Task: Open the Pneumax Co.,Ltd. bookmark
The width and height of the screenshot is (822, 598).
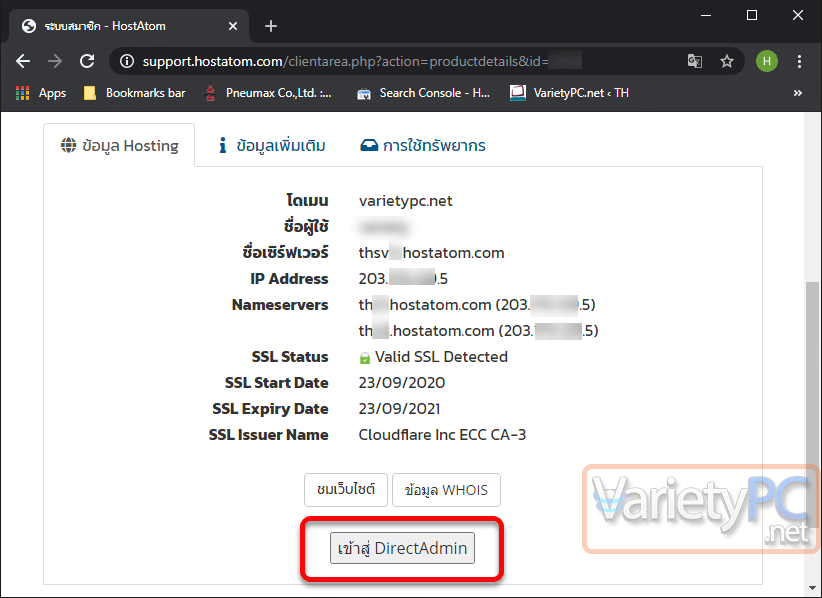Action: 268,93
